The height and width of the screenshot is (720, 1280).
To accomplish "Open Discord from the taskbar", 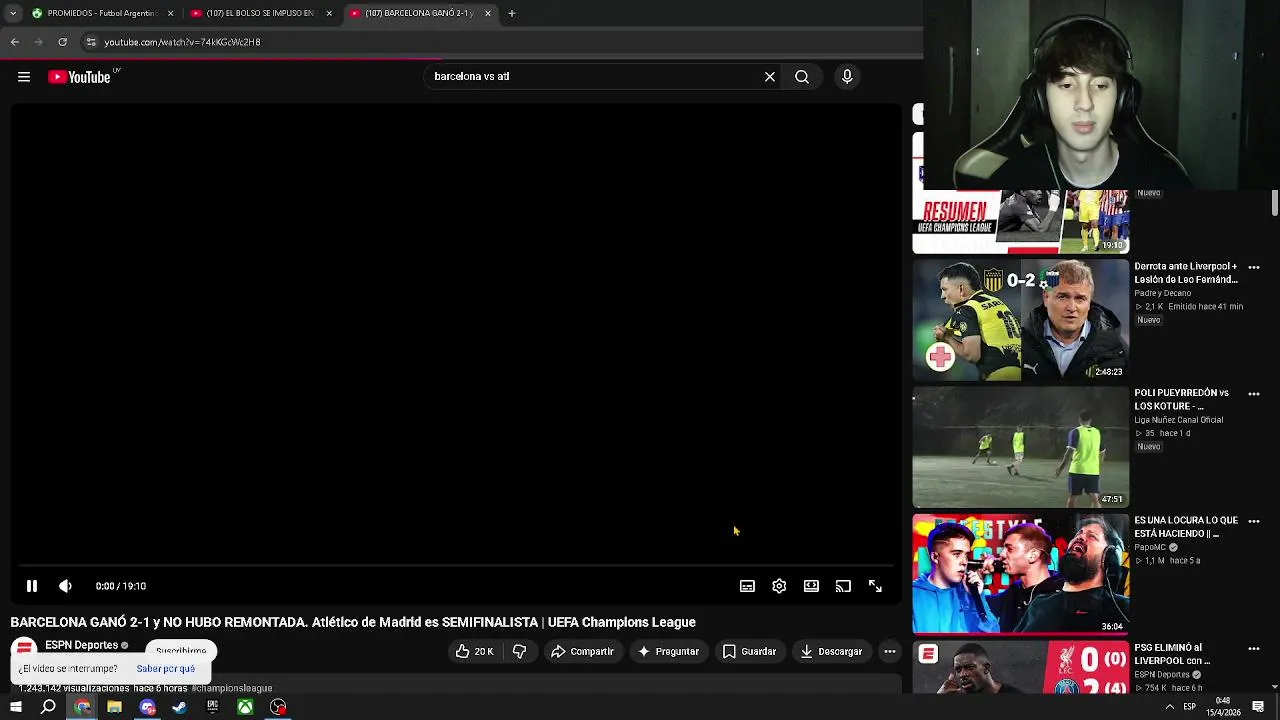I will click(147, 707).
